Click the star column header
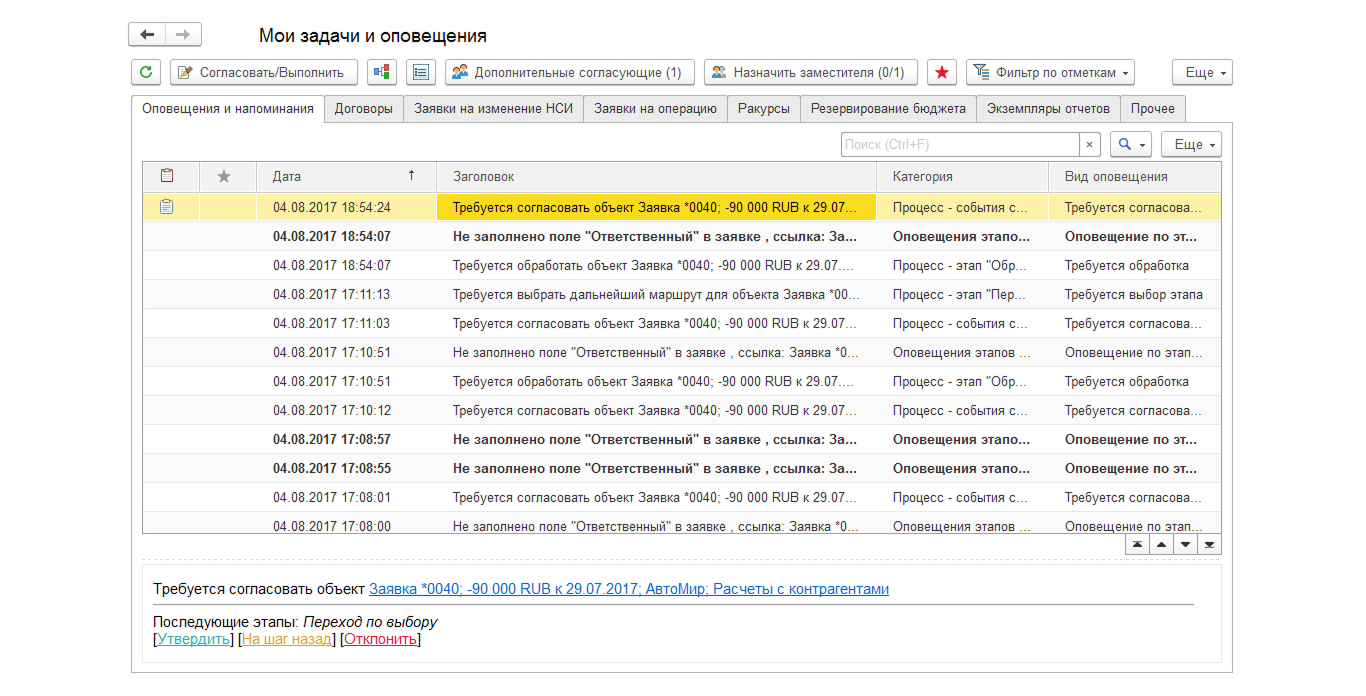The height and width of the screenshot is (696, 1366). click(x=224, y=177)
